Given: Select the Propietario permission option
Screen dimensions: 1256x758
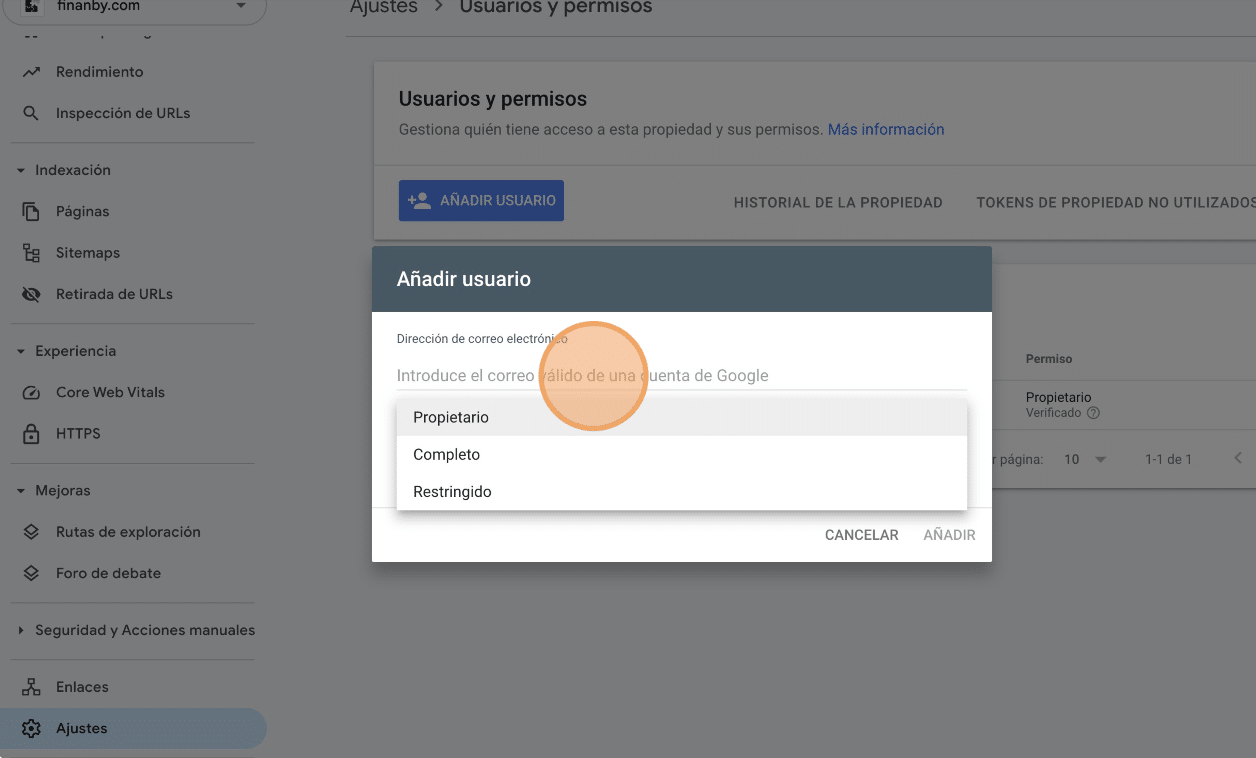Looking at the screenshot, I should pos(682,417).
